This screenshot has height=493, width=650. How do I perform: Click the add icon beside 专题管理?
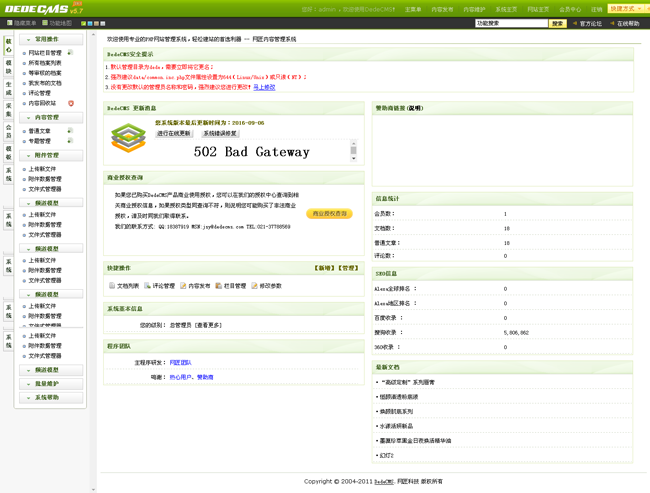click(x=70, y=141)
